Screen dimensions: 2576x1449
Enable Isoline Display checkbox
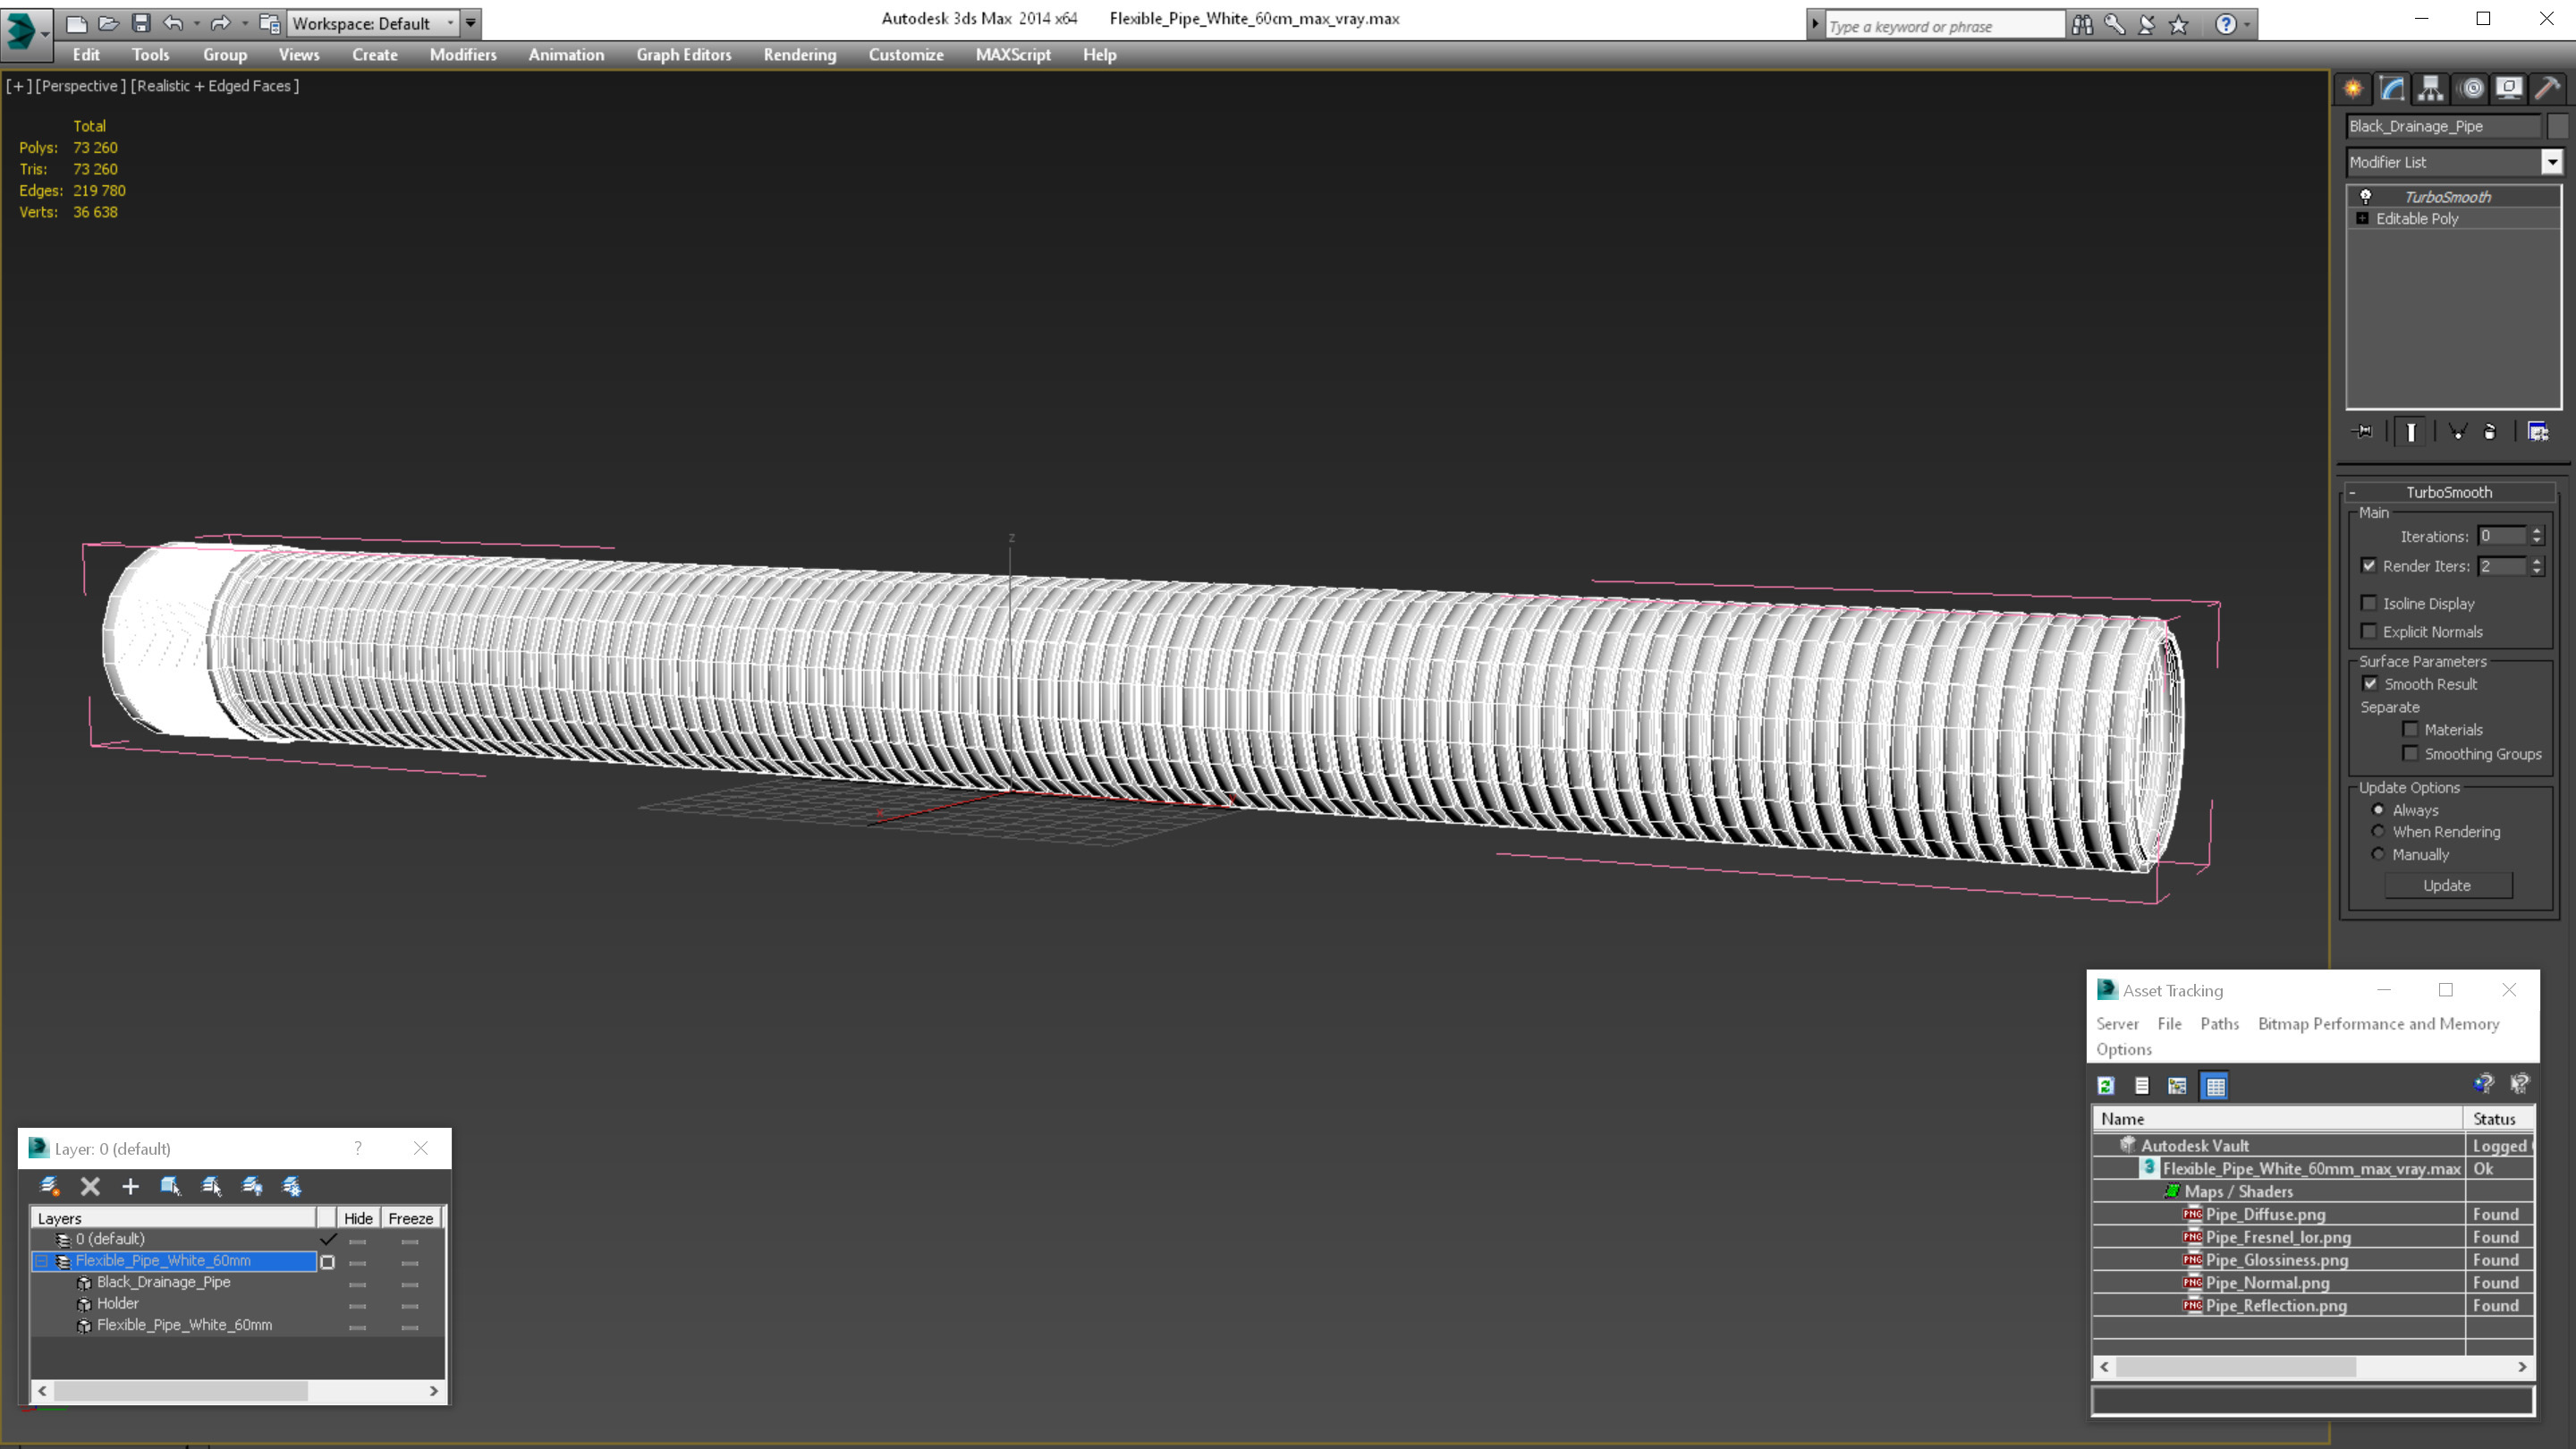click(x=2368, y=603)
